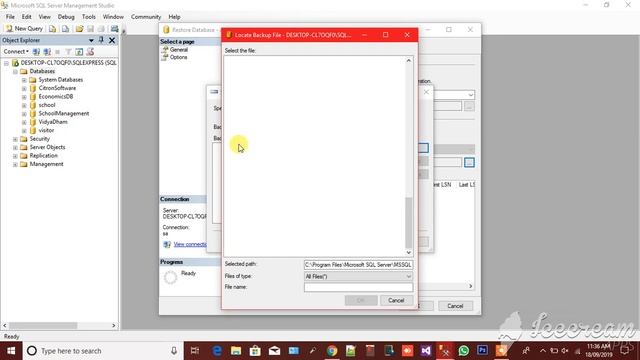Click the file list scrollbar up arrow
This screenshot has height=360, width=640.
(x=409, y=60)
